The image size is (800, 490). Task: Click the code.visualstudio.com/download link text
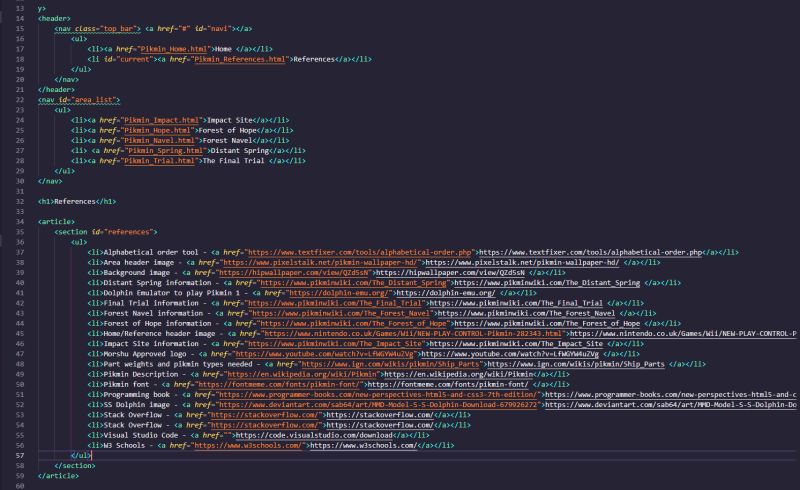click(314, 436)
